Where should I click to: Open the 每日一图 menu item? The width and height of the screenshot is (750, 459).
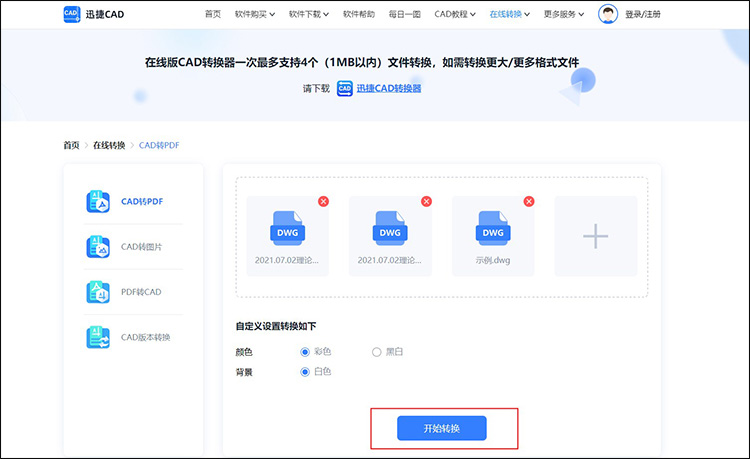405,14
